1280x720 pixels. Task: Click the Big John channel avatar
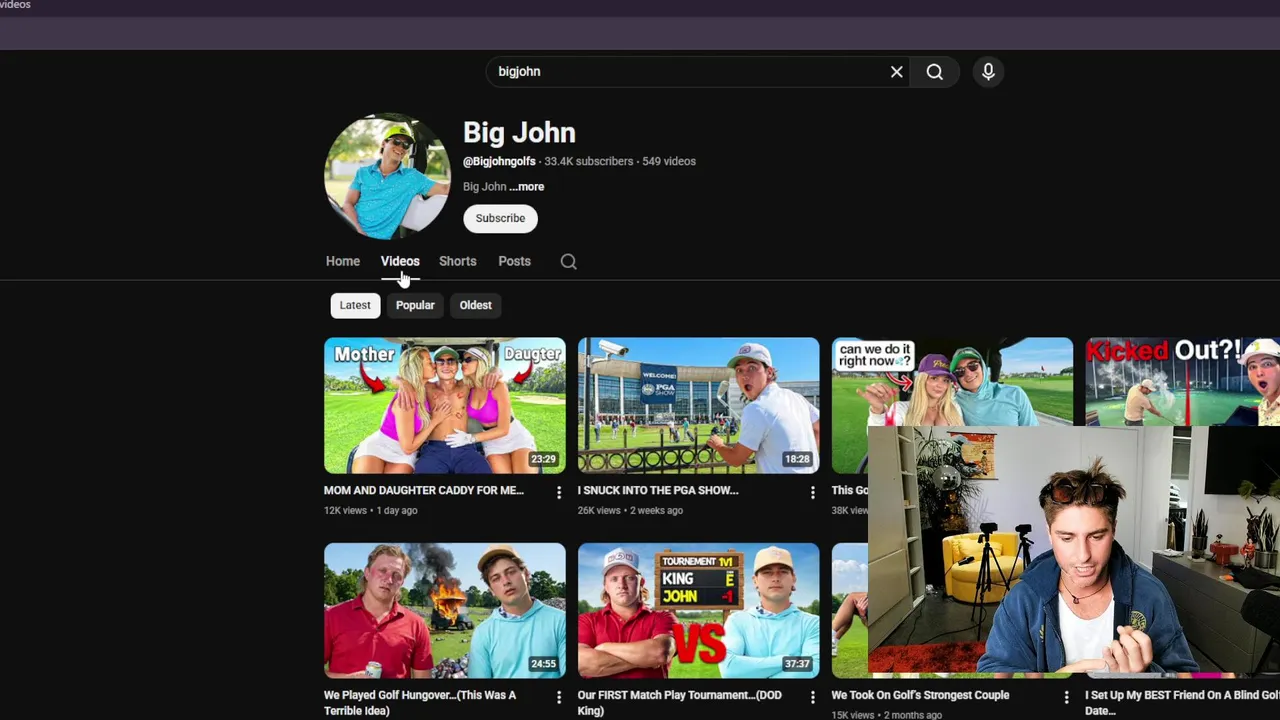(x=387, y=176)
